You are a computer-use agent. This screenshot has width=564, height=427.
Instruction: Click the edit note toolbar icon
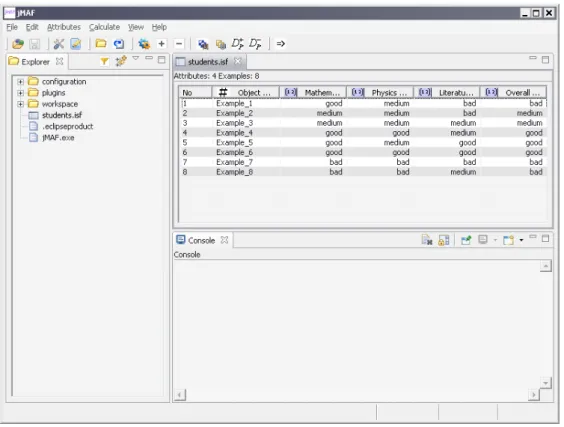[x=76, y=44]
